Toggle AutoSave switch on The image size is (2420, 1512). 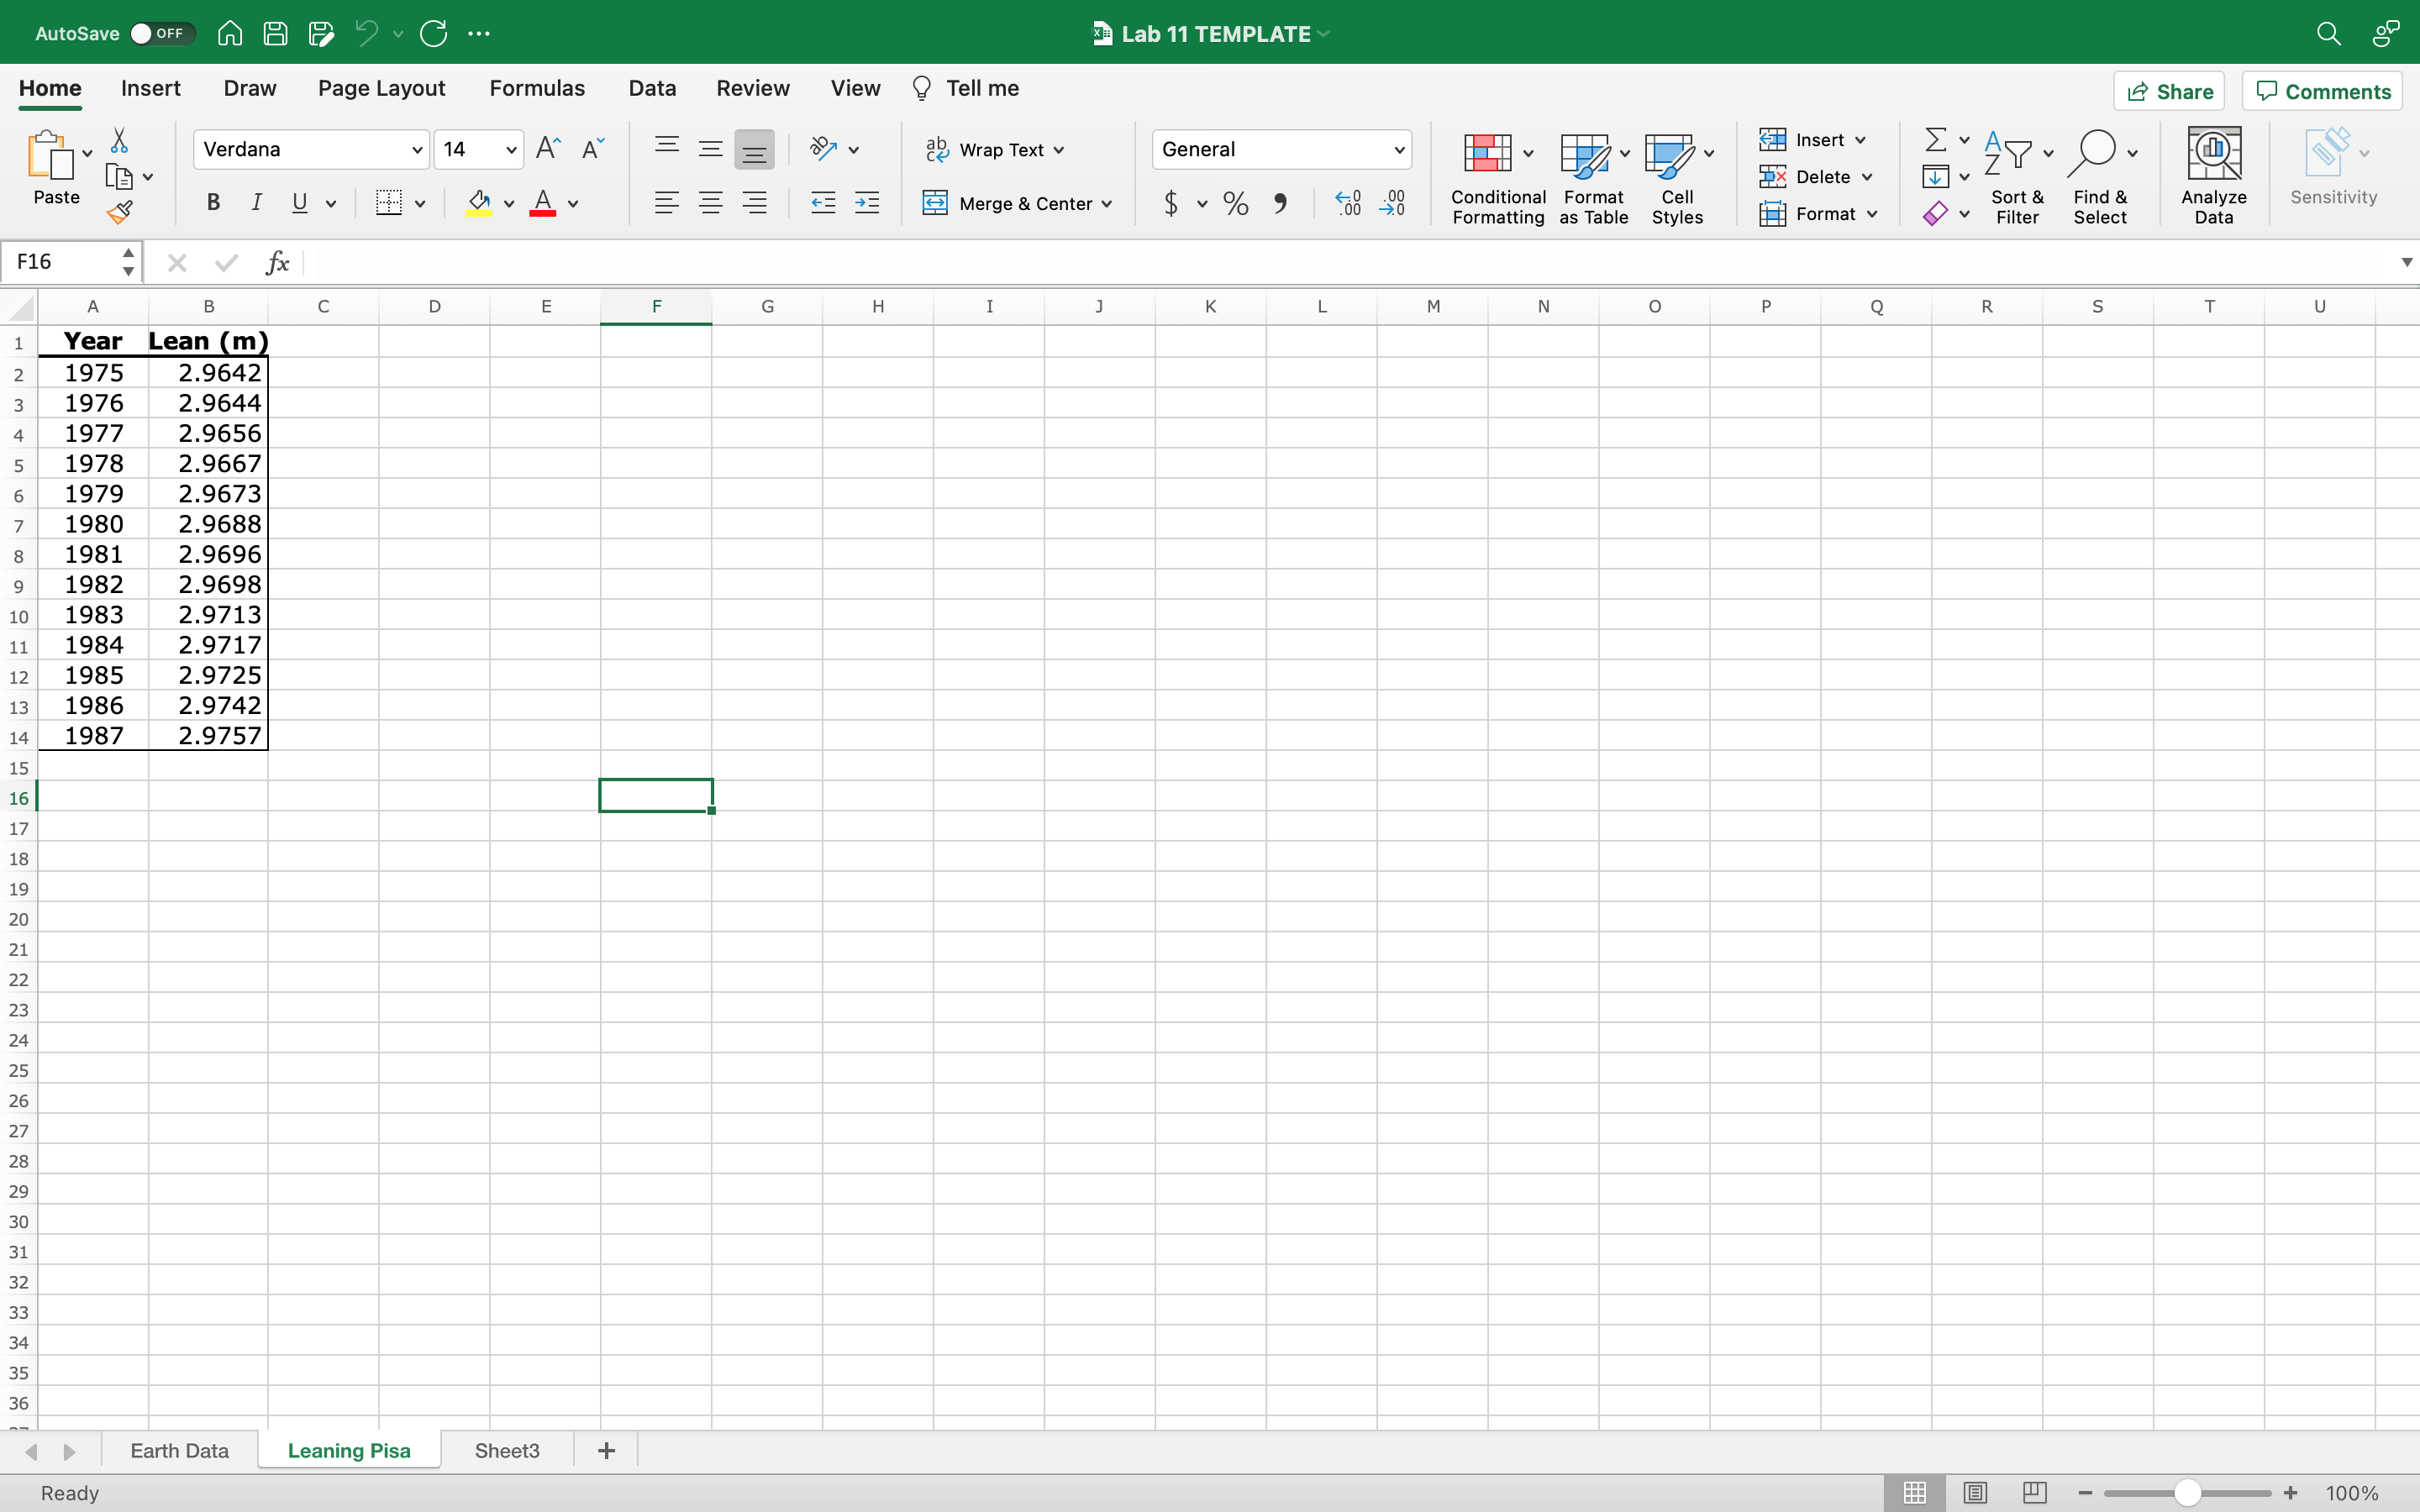(161, 33)
